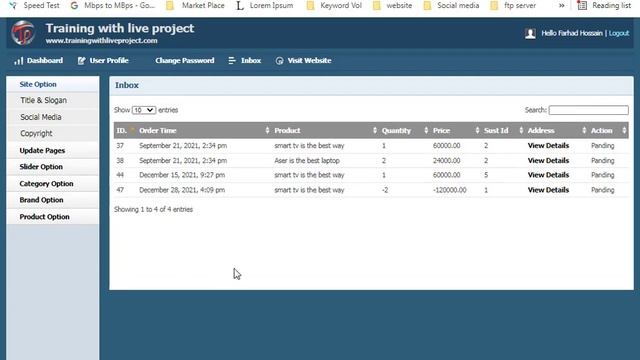Sort table by Order Time column
The width and height of the screenshot is (640, 360).
204,131
